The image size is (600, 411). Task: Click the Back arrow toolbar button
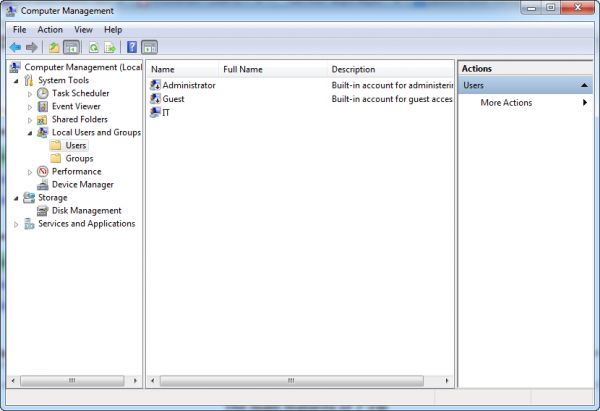click(x=15, y=47)
